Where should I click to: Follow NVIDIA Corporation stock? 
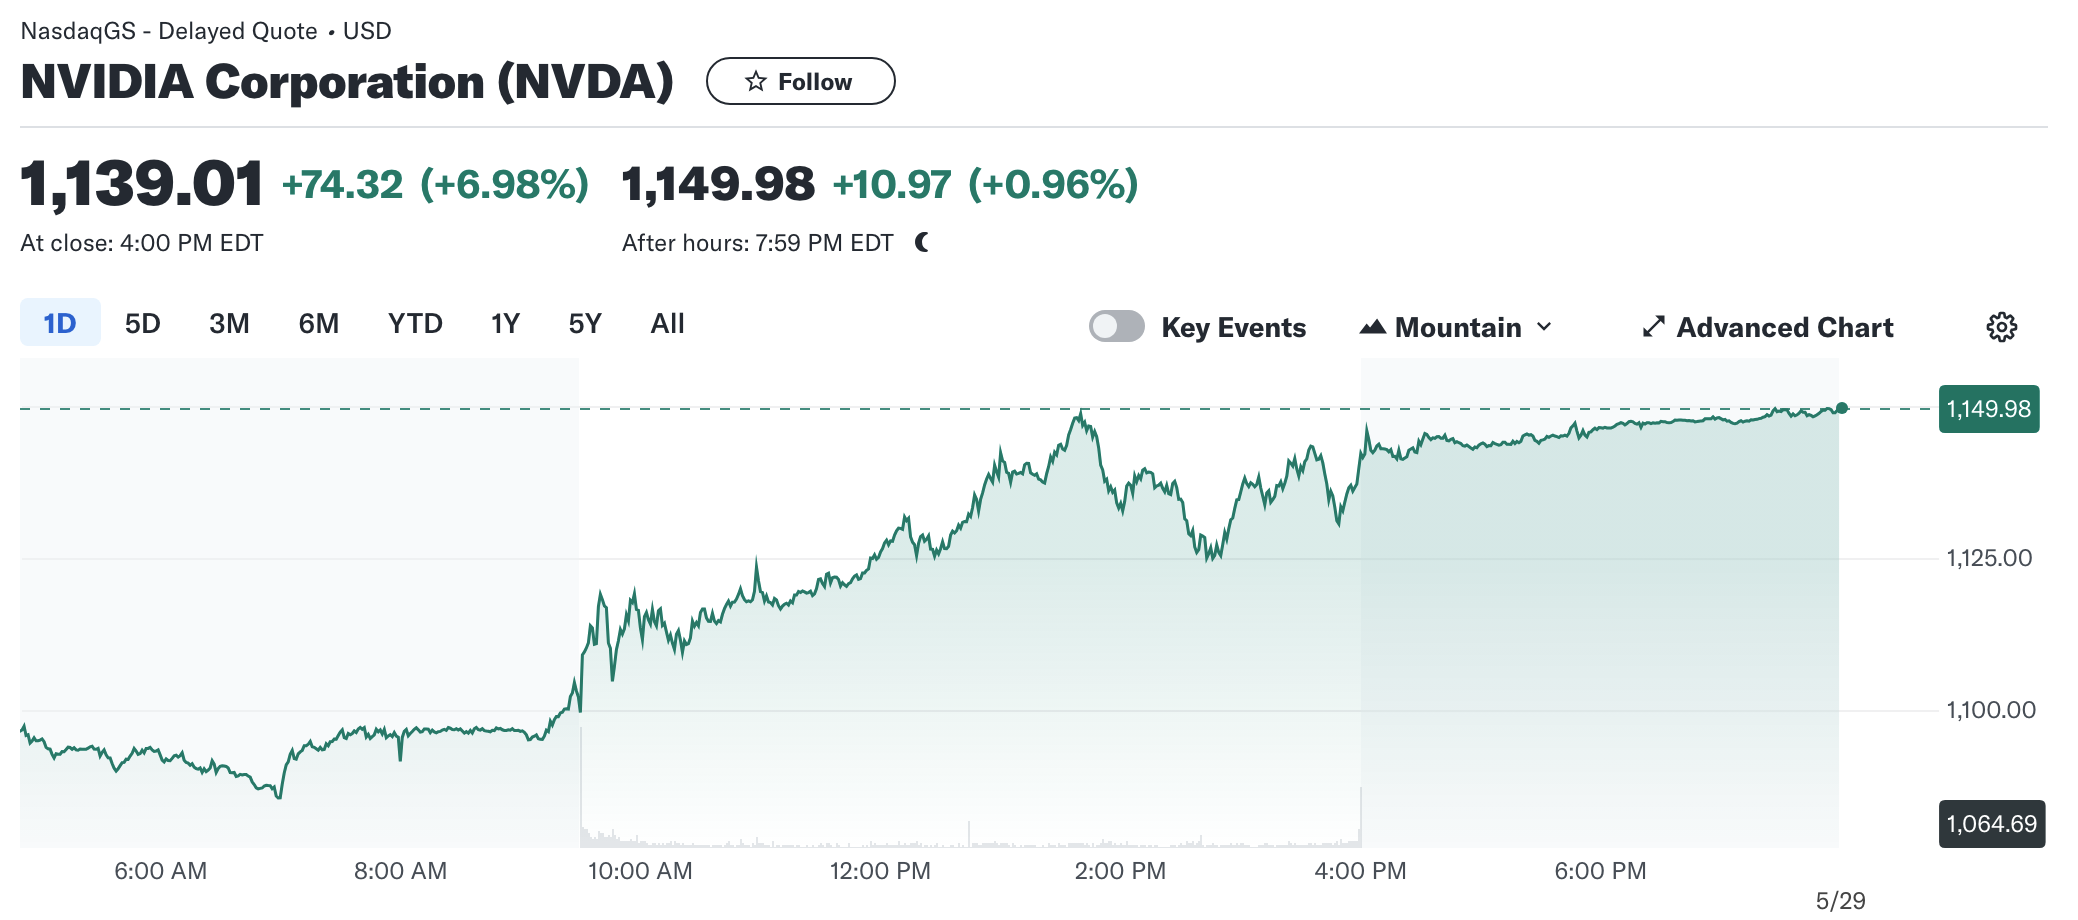pos(800,82)
